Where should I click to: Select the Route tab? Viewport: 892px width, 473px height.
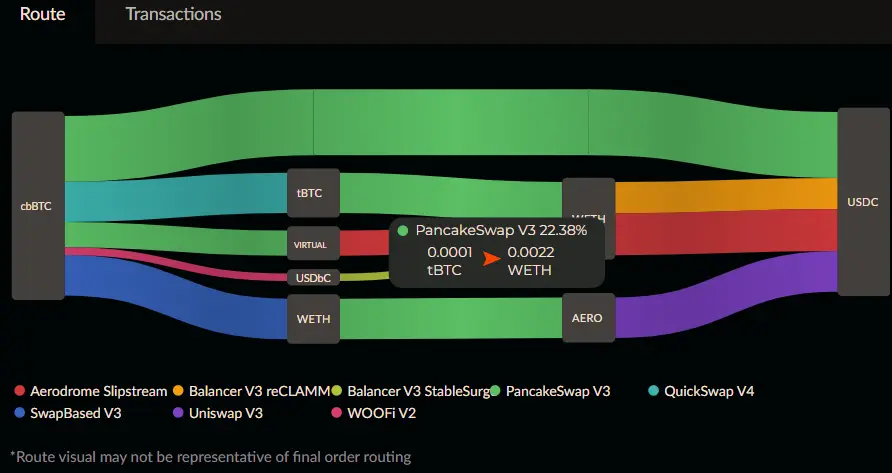click(x=43, y=14)
